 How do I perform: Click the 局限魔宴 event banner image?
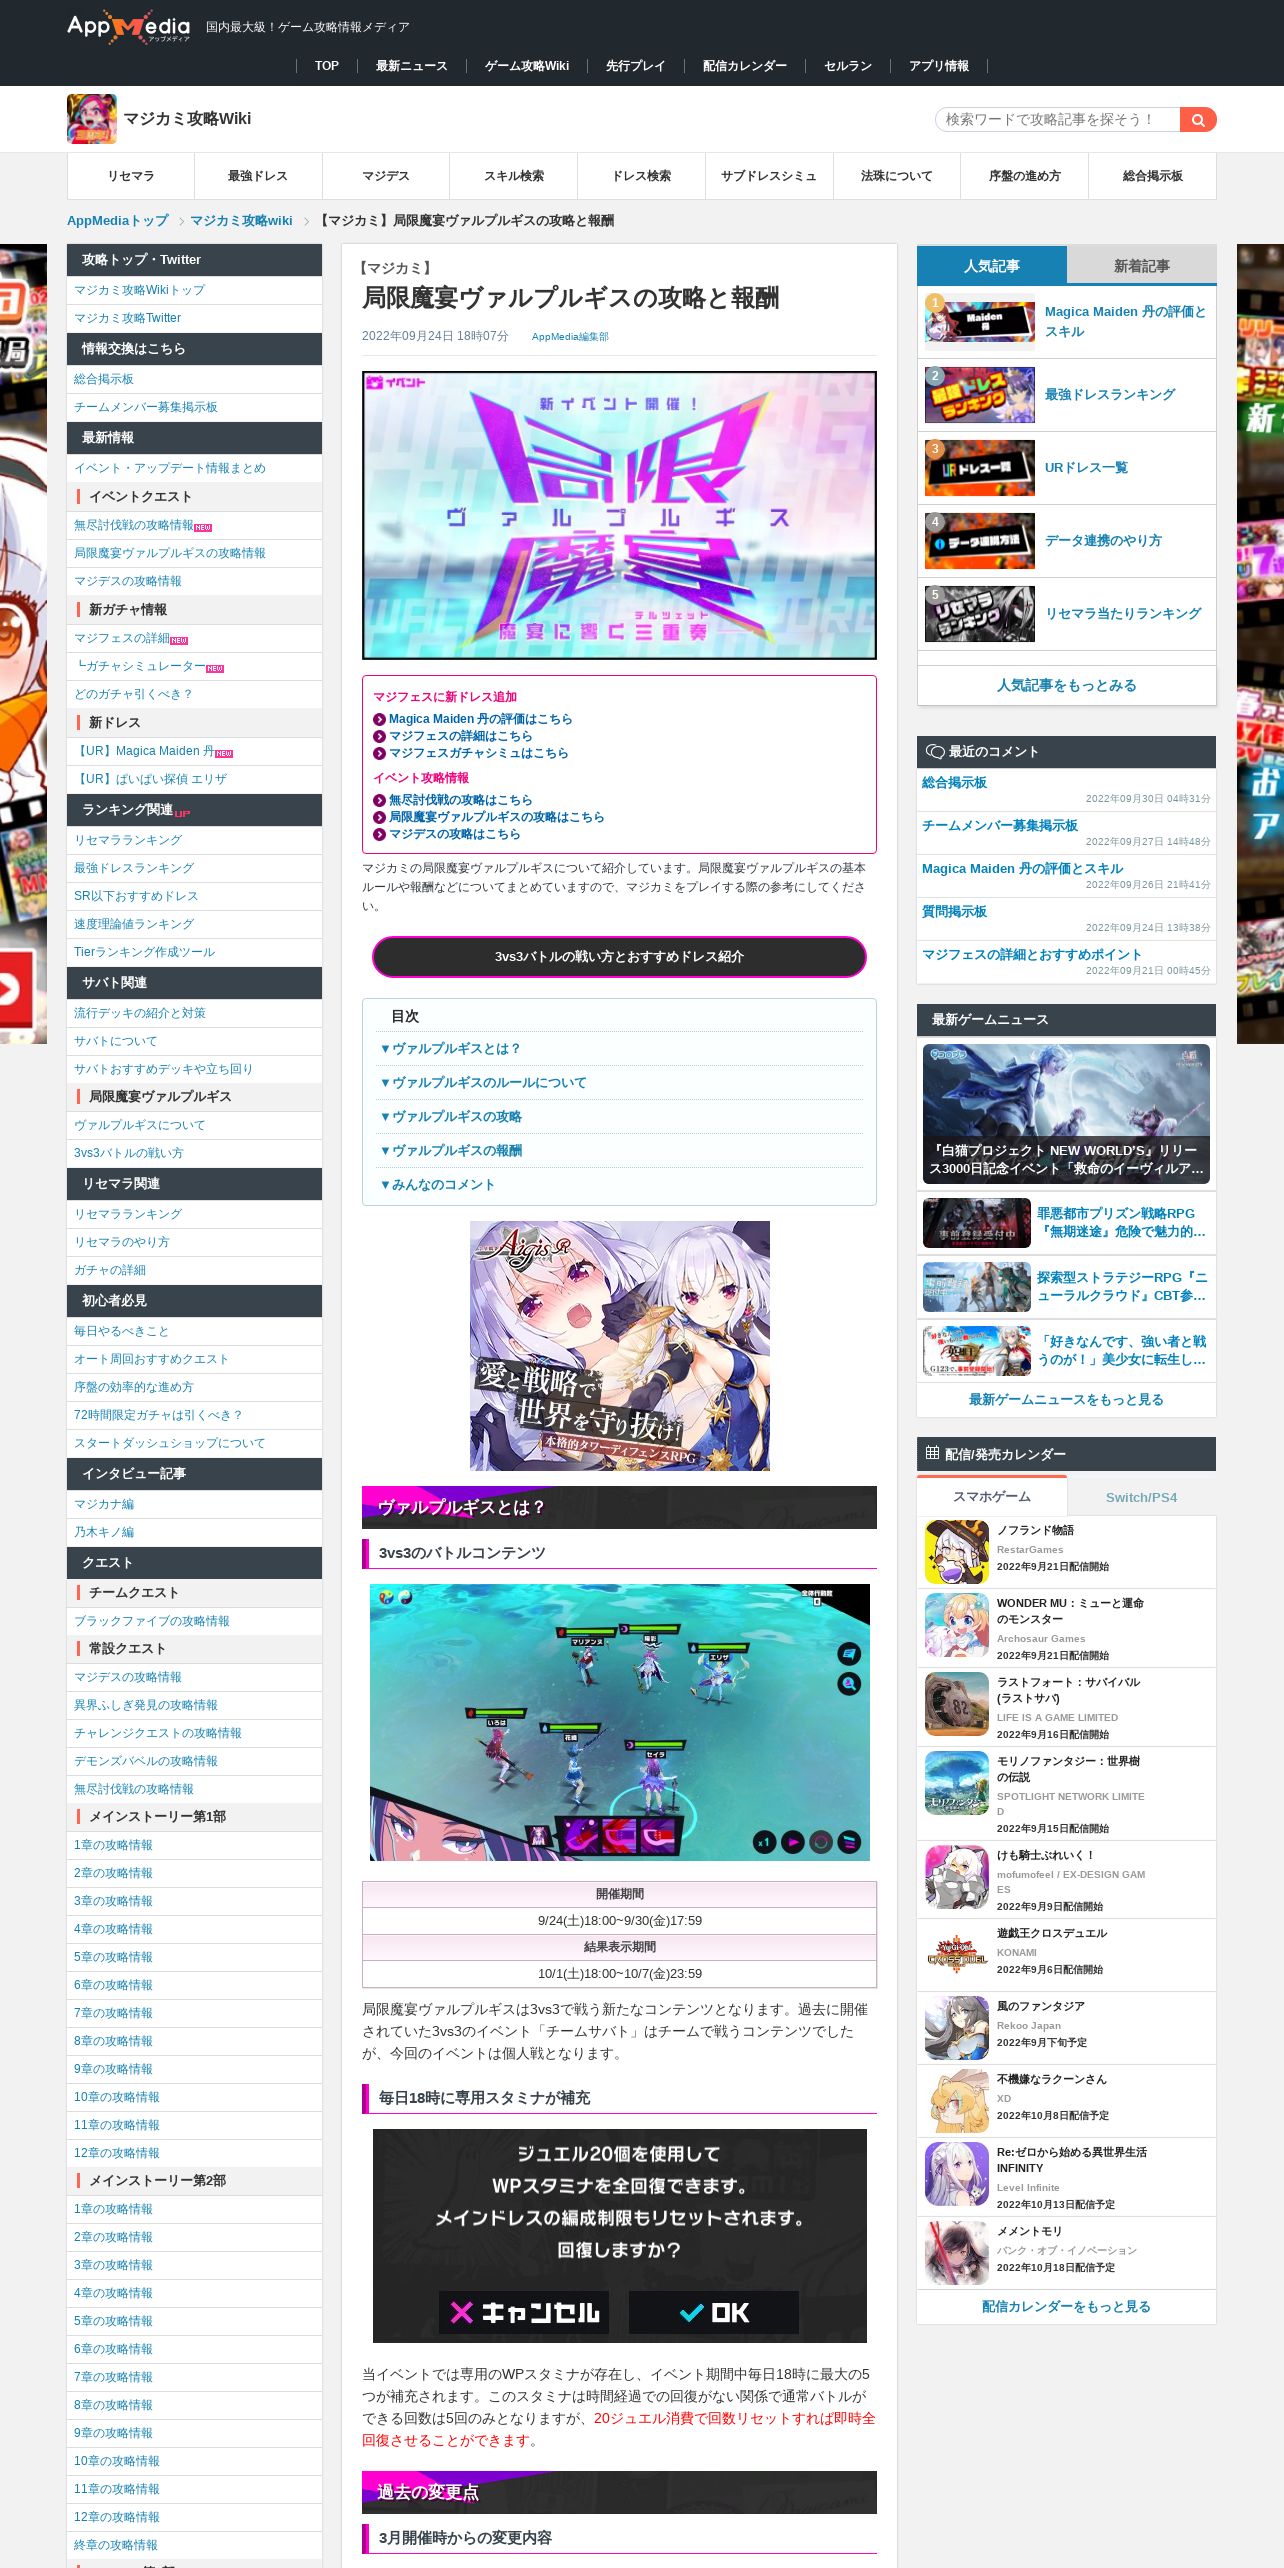(619, 515)
